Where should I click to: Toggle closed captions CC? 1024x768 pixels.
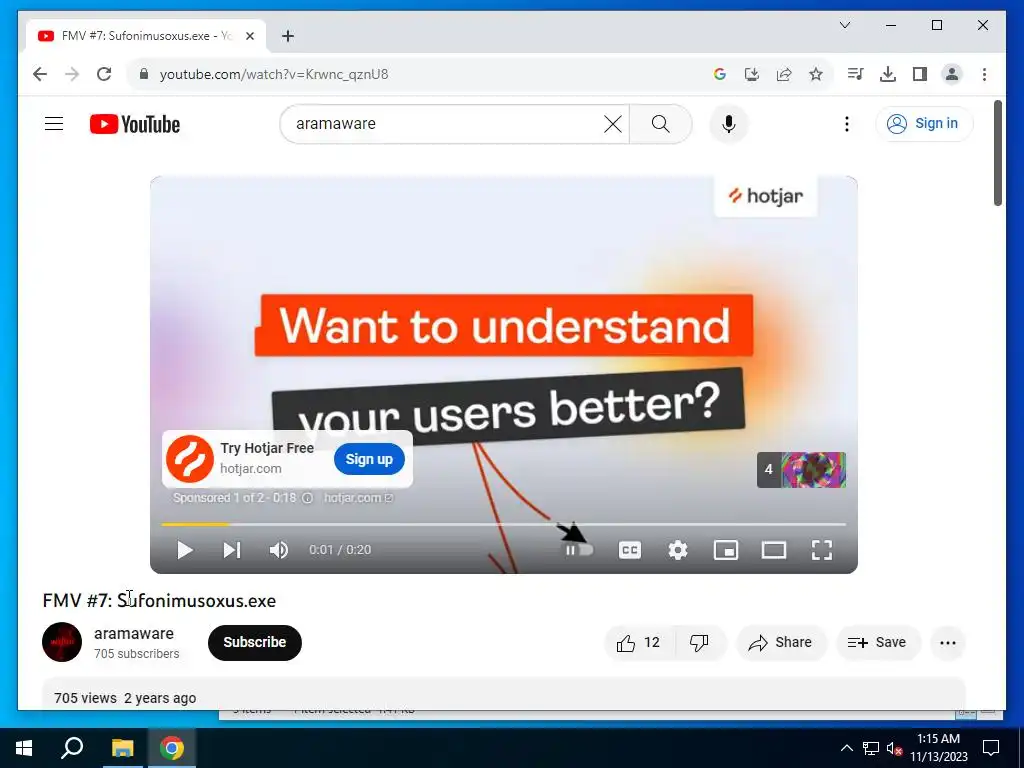pyautogui.click(x=630, y=550)
